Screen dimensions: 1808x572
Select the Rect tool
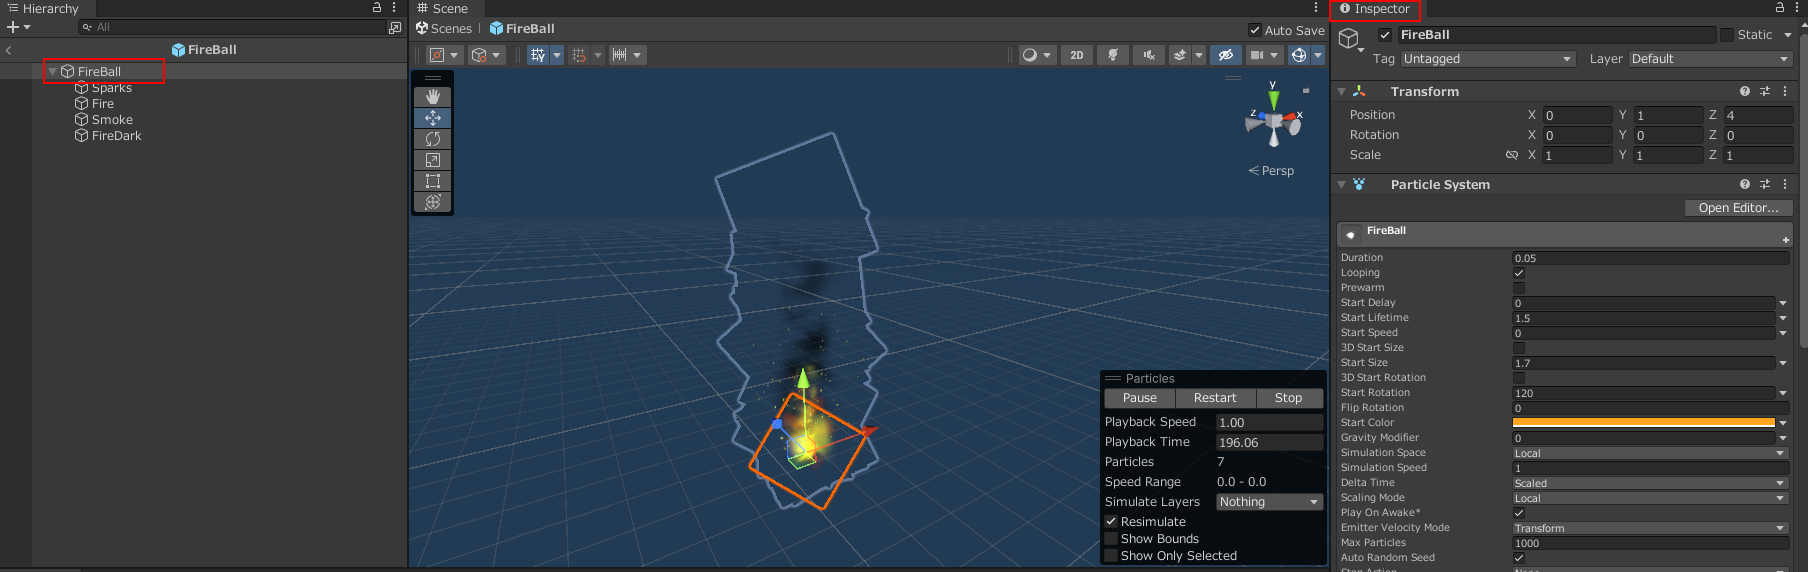(x=432, y=181)
